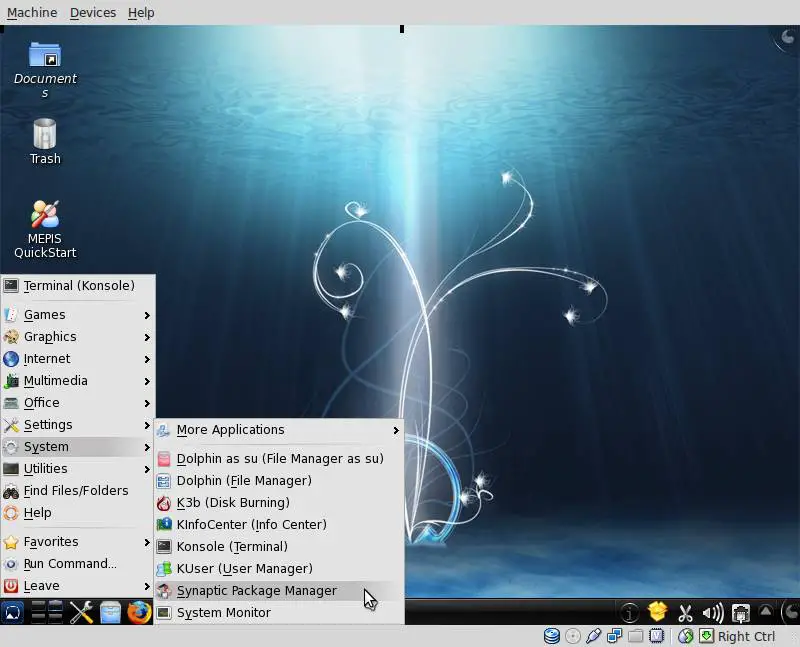Expand the Settings submenu
Screen dimensions: 800x647
pos(78,425)
